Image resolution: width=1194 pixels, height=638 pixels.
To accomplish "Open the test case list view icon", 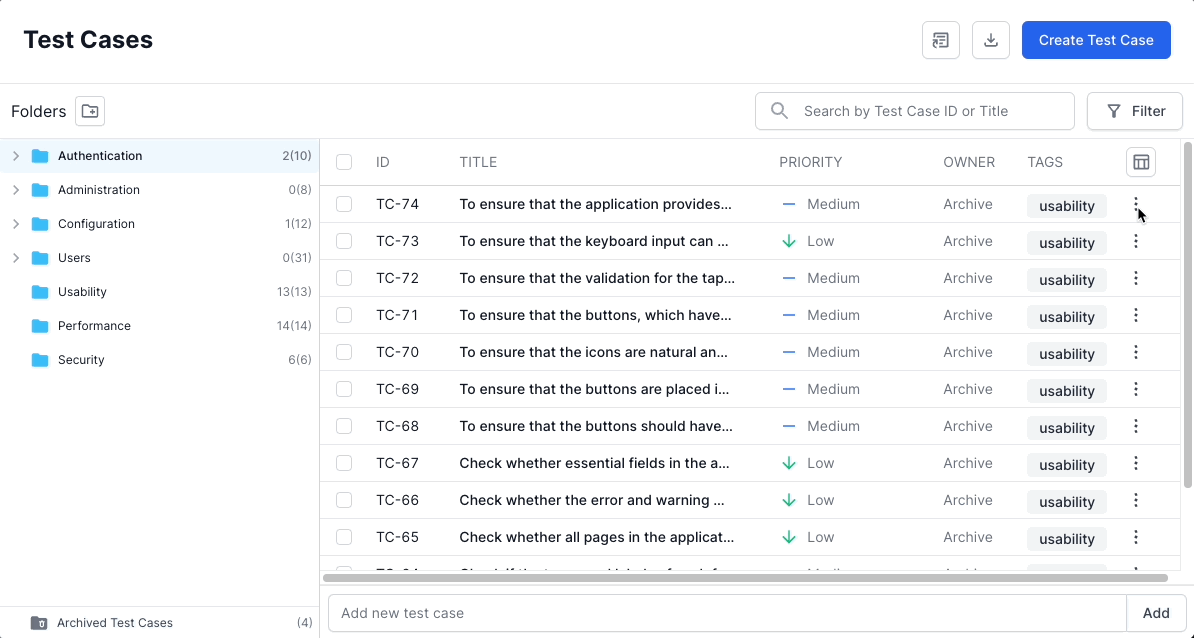I will coord(940,40).
